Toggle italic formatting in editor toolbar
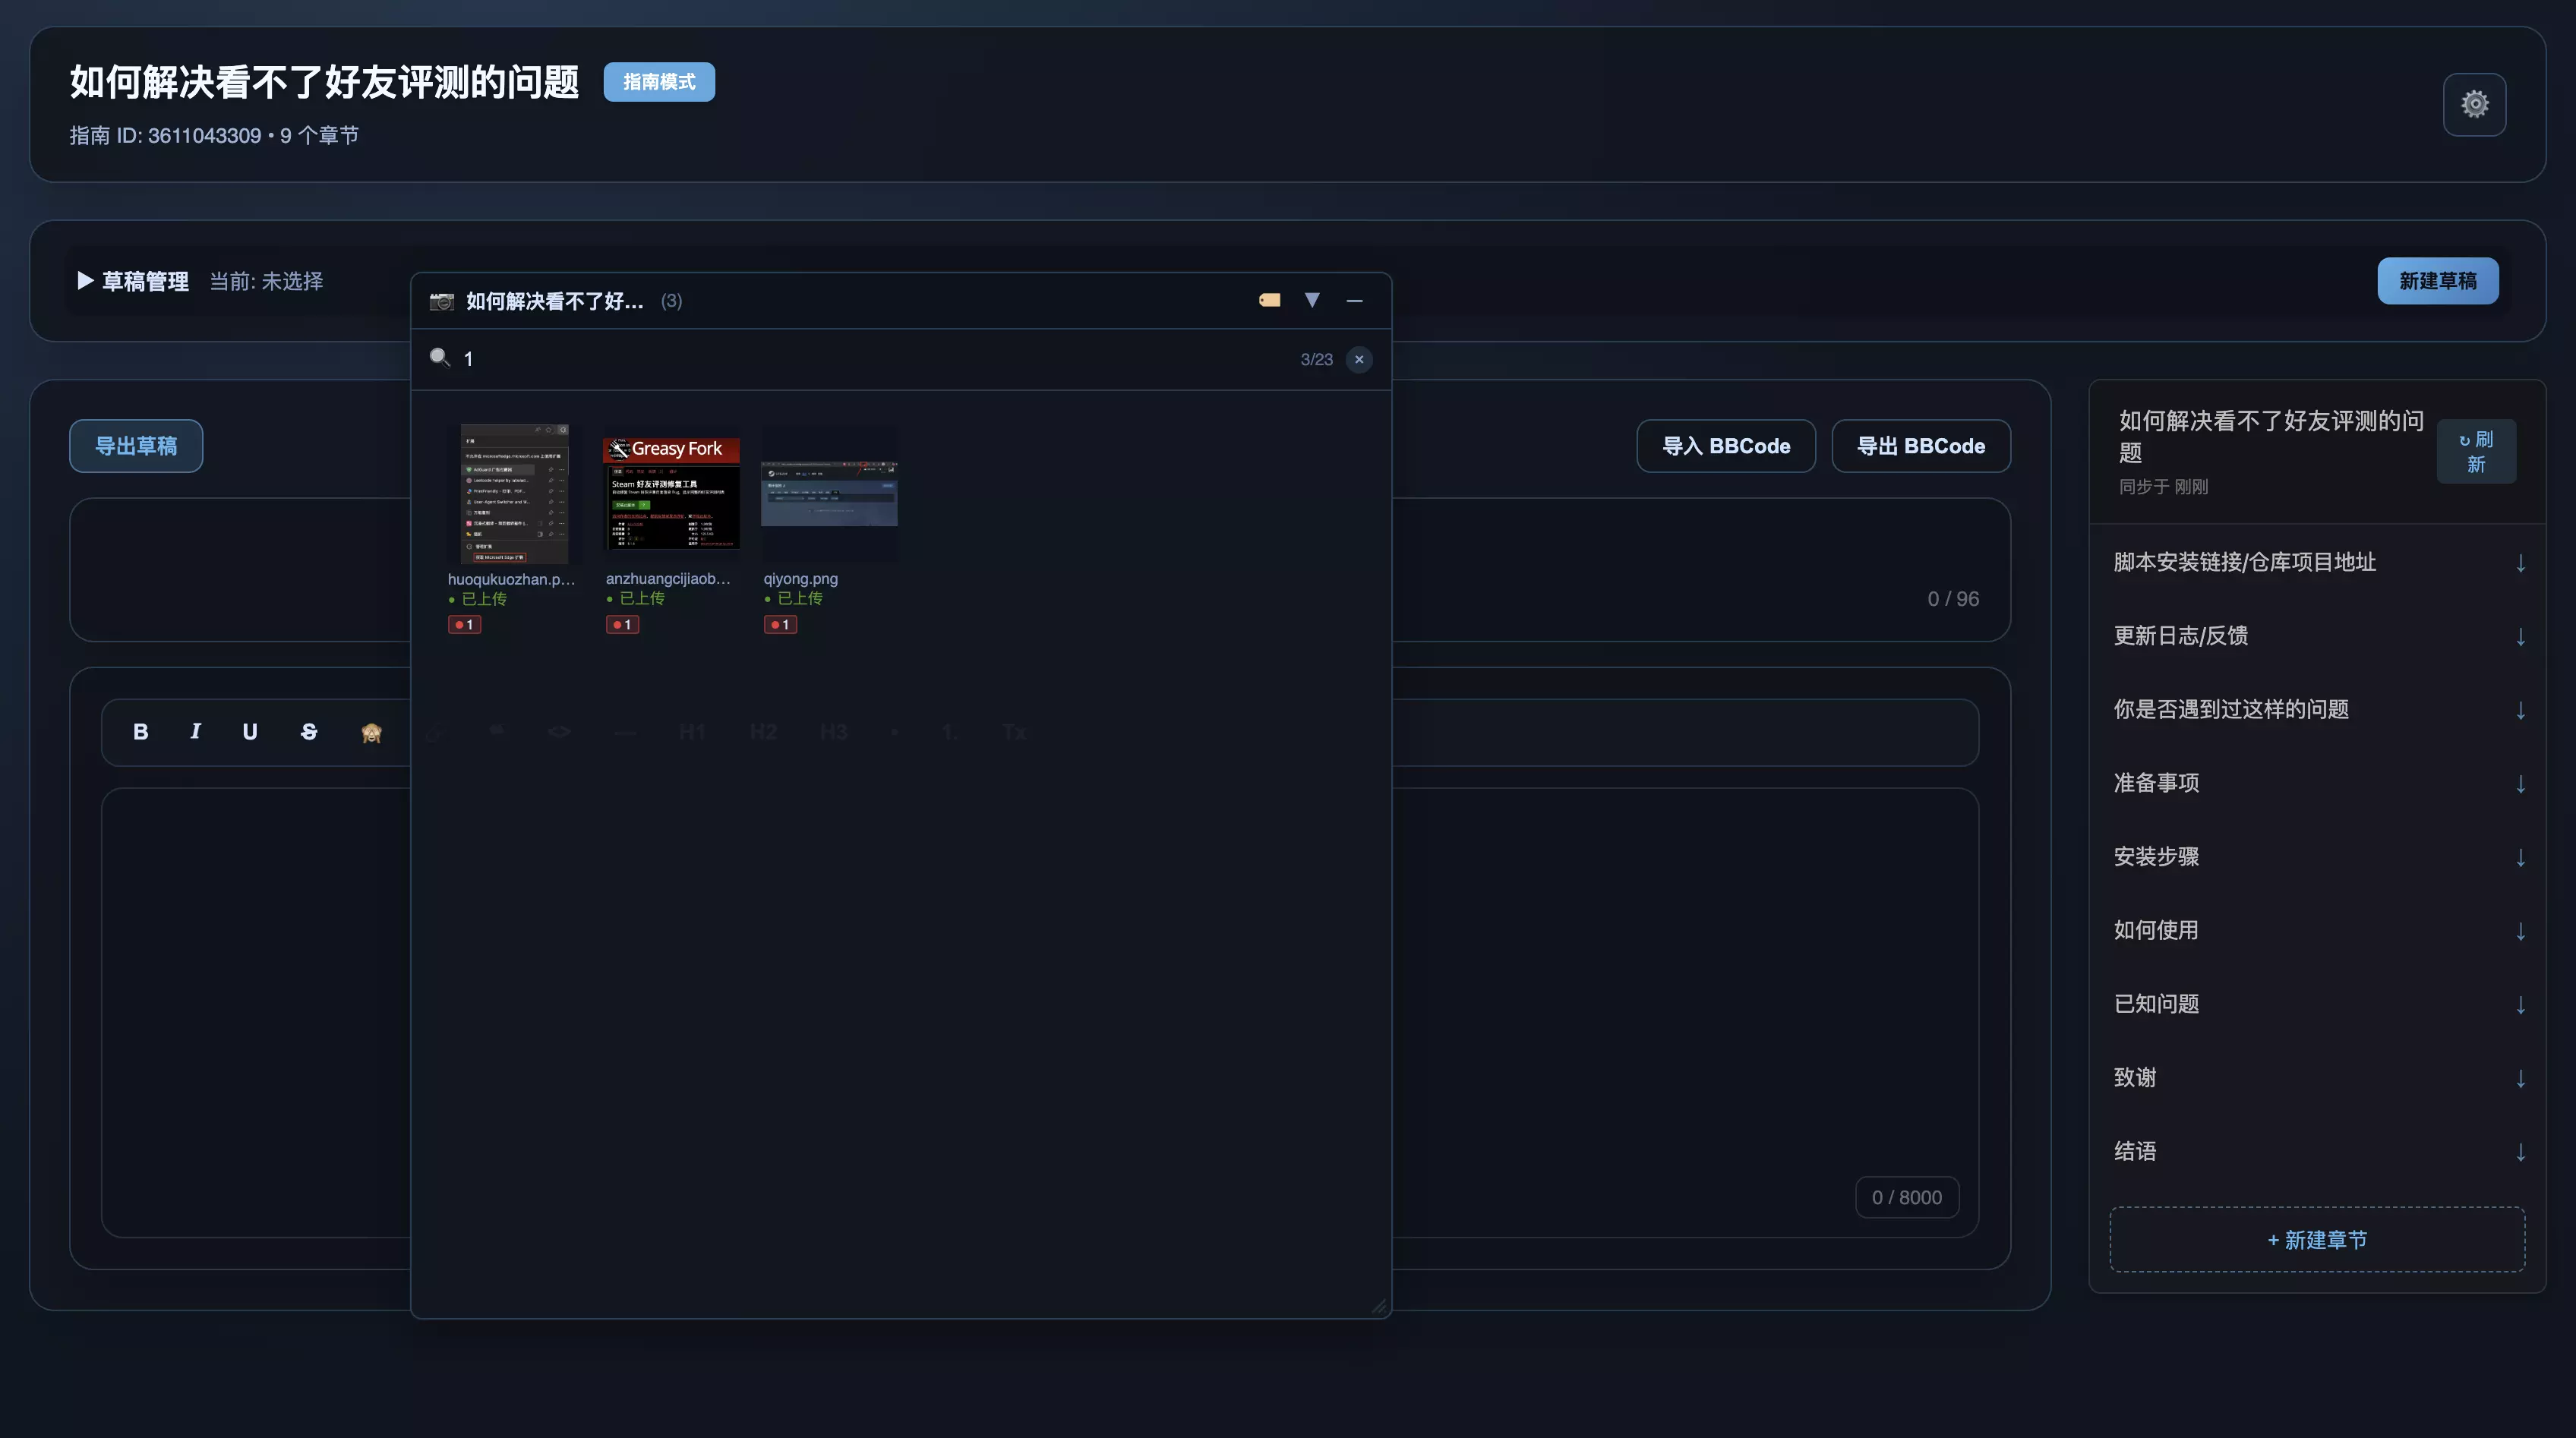 pyautogui.click(x=195, y=732)
